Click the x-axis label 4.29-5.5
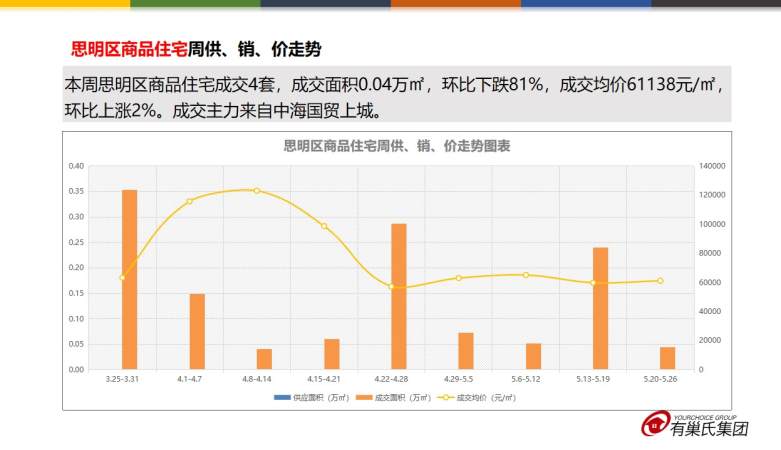 point(459,379)
